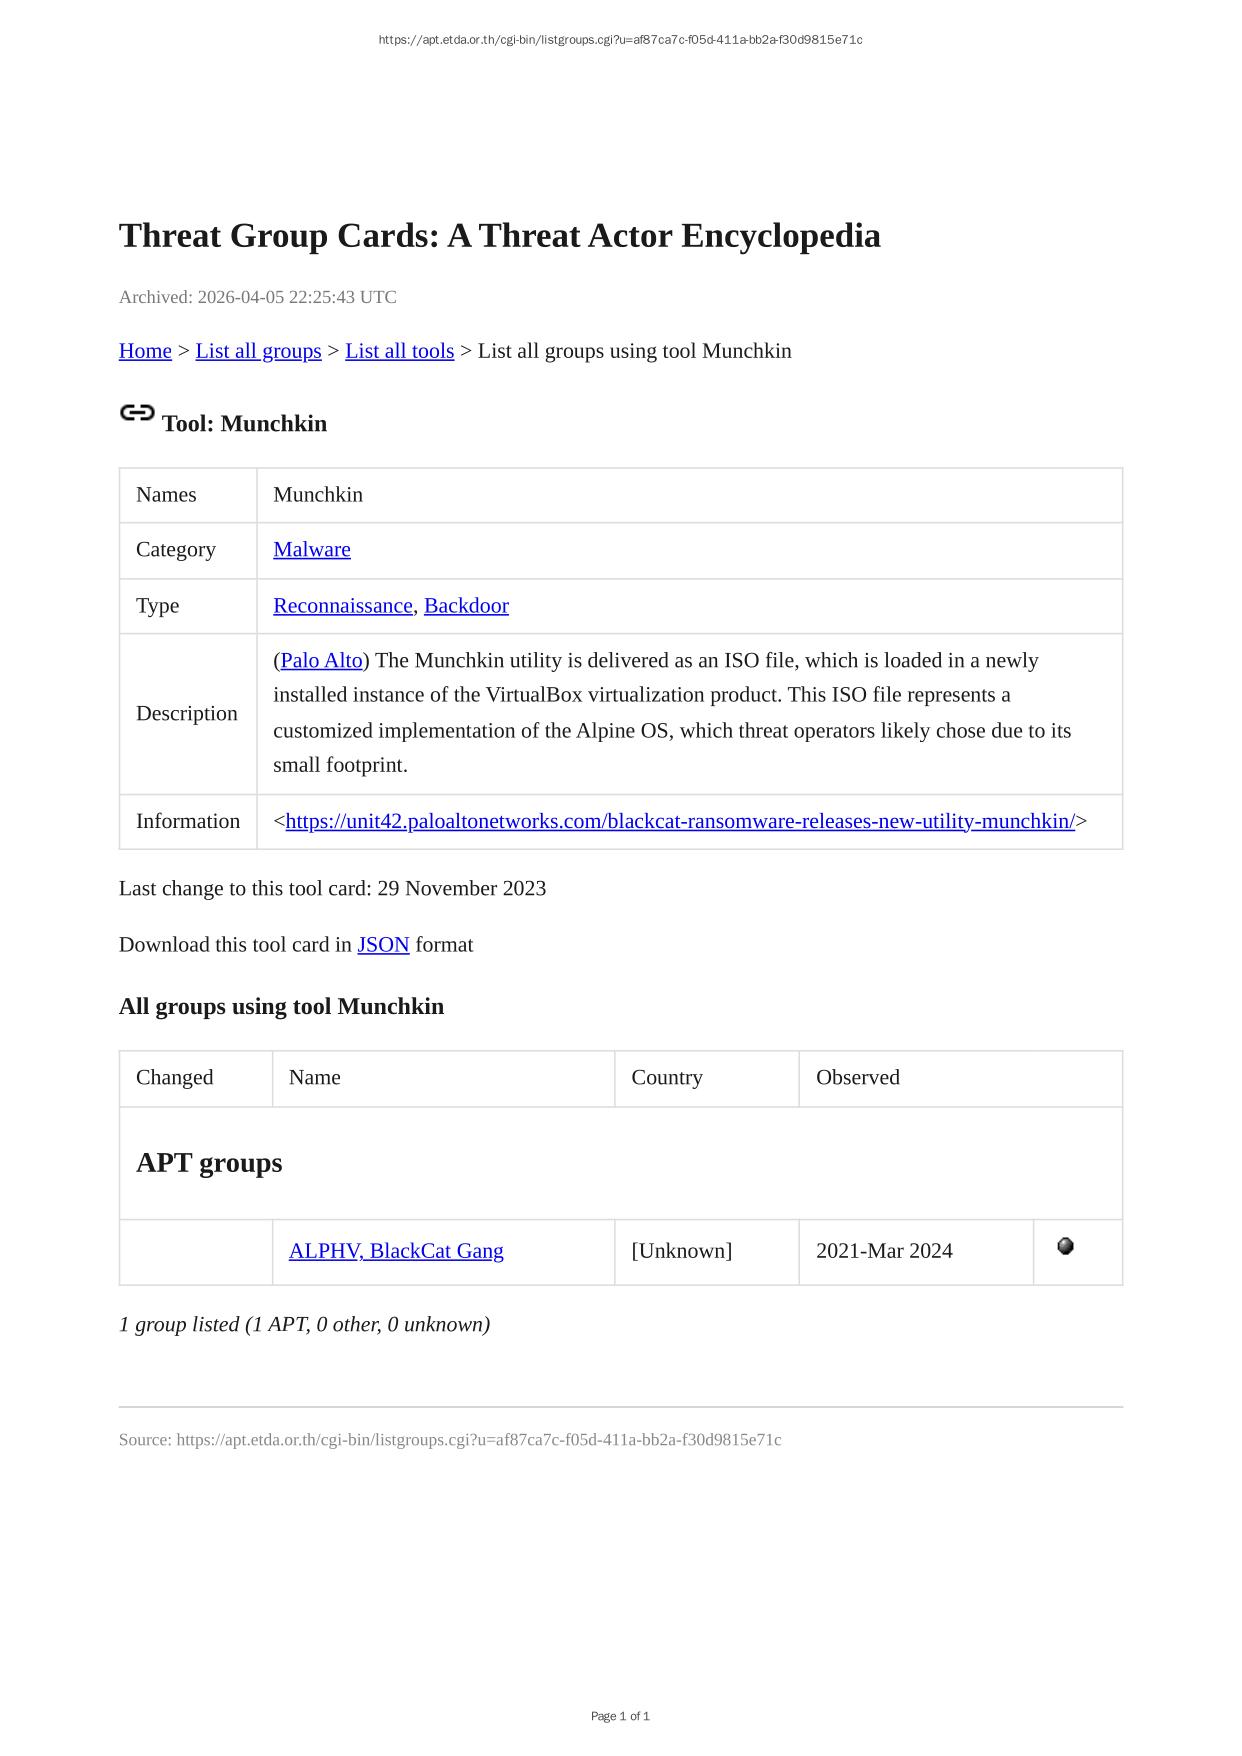Viewport: 1242px width, 1756px height.
Task: Click the APT groups section heading
Action: (209, 1163)
